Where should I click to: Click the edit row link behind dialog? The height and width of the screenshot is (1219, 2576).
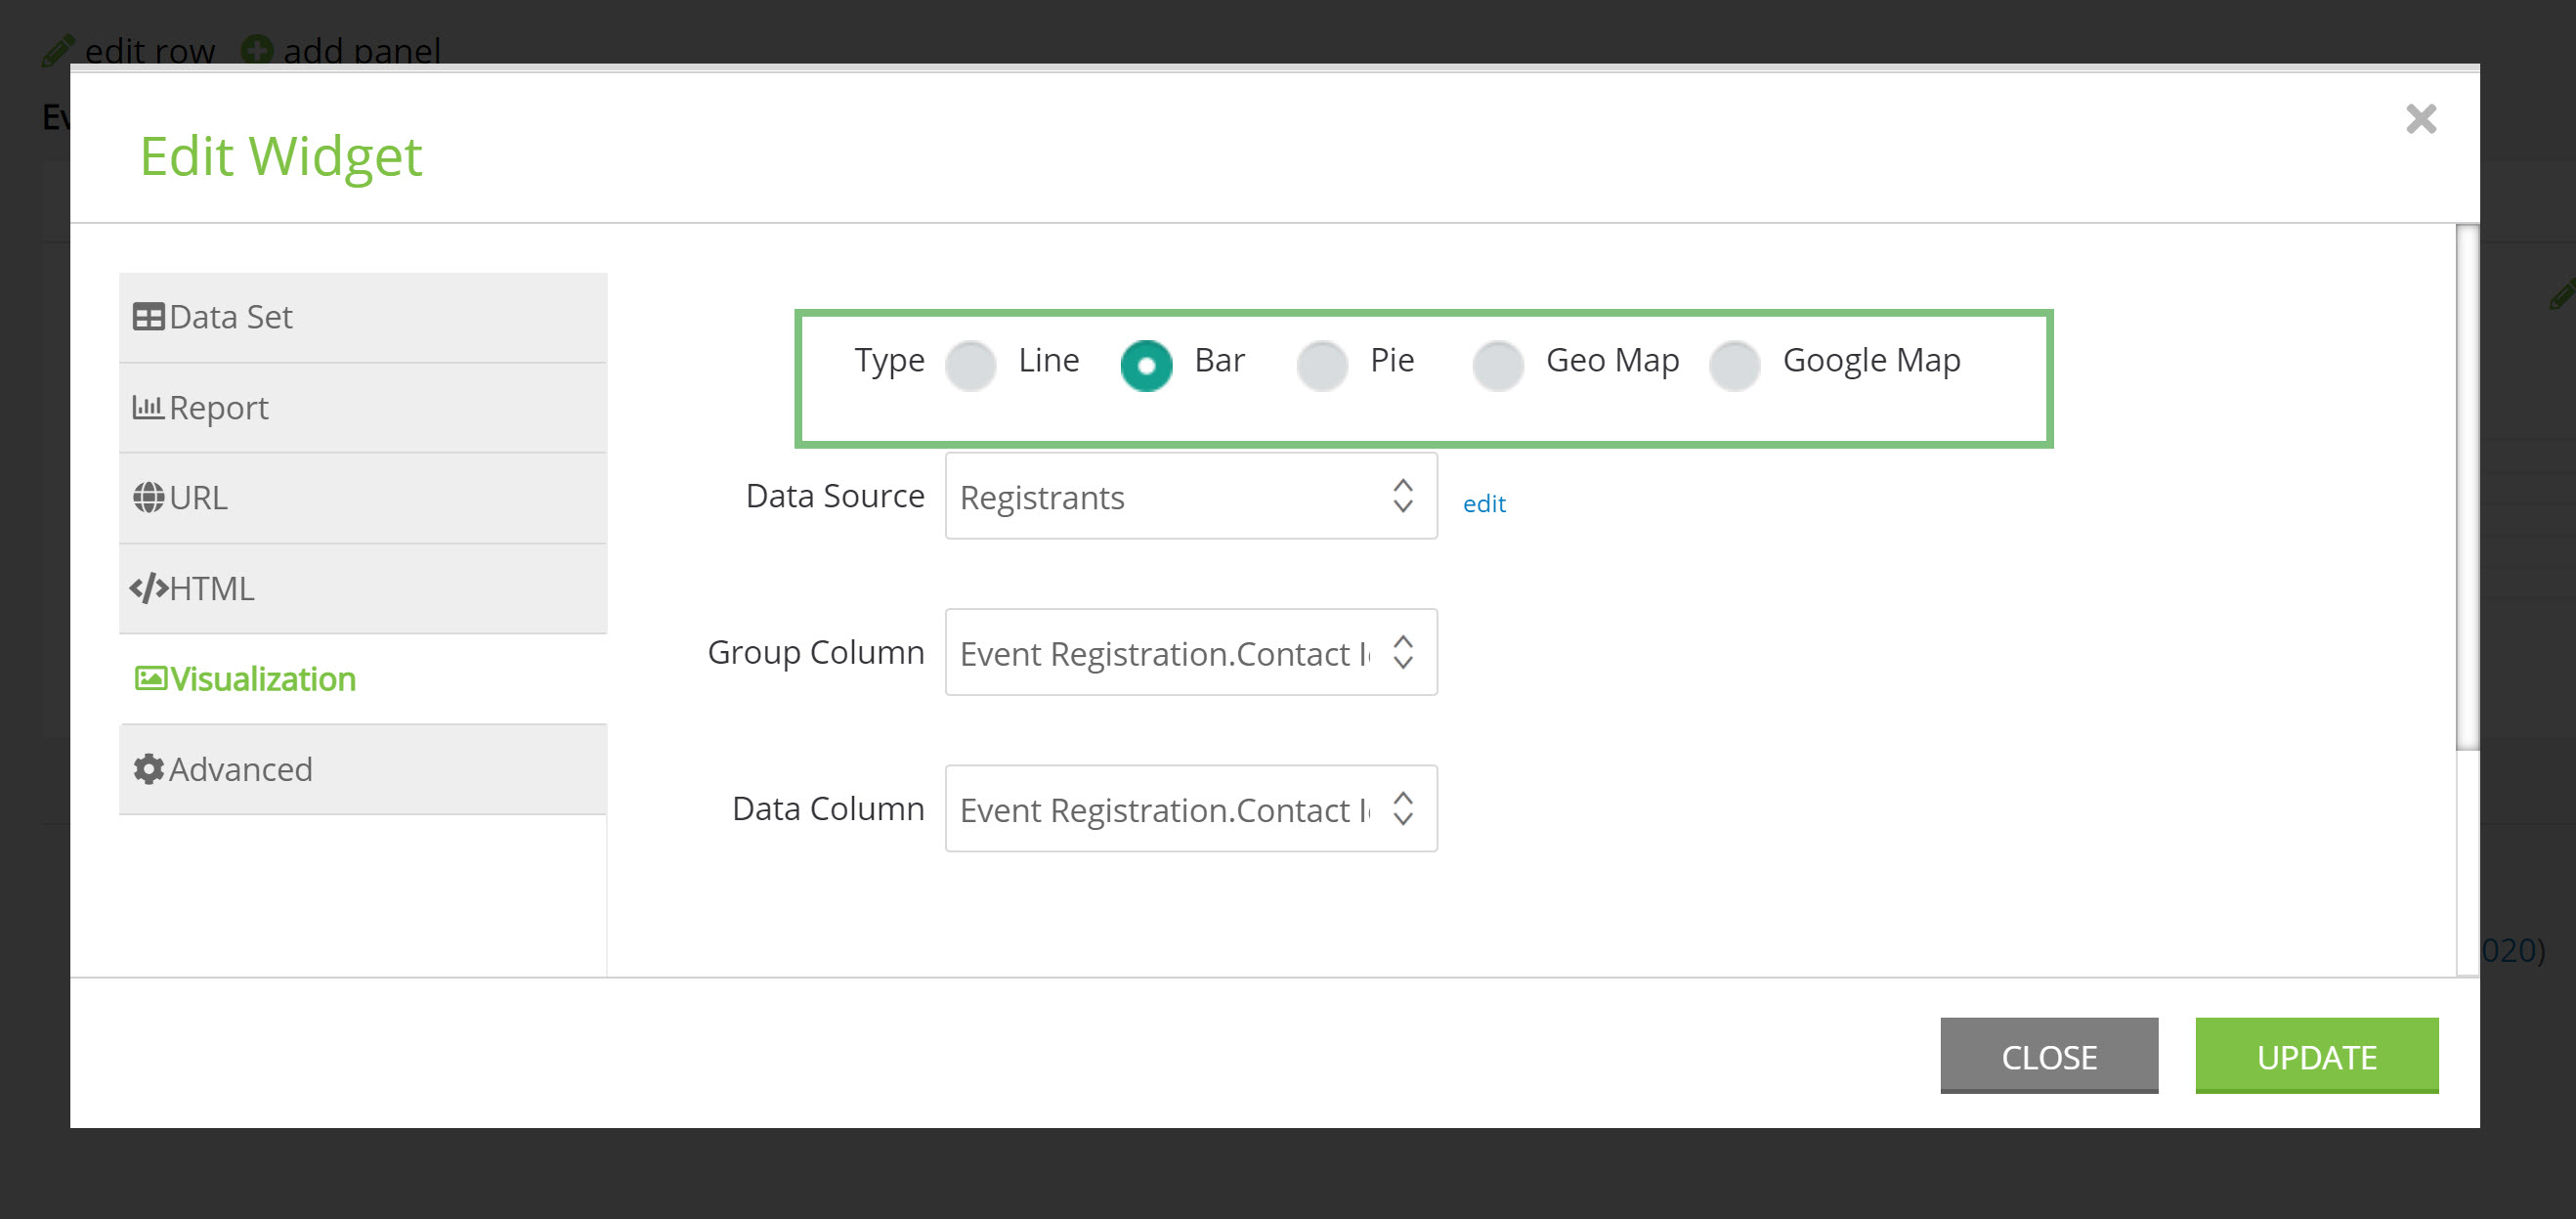(150, 50)
